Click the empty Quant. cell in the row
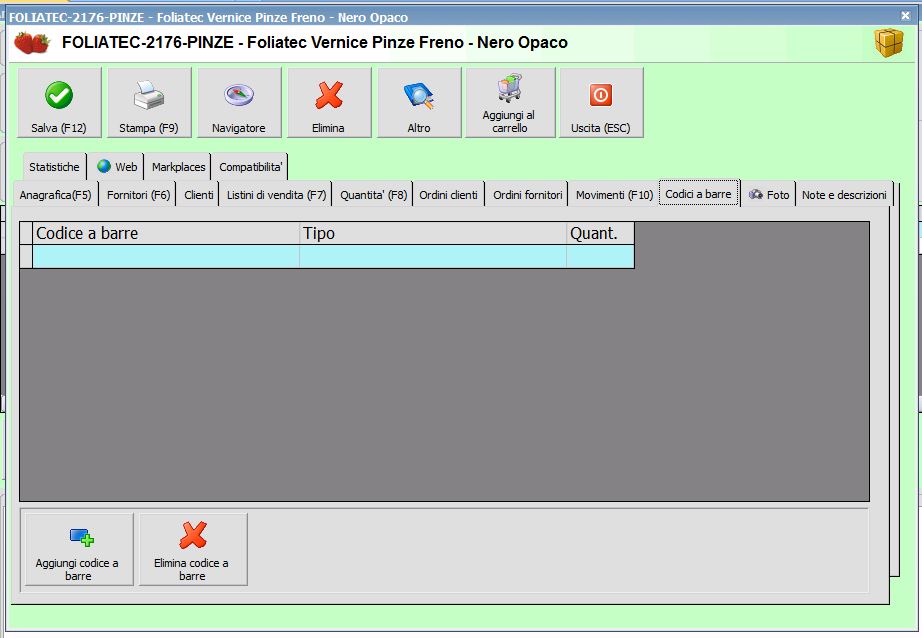Image resolution: width=922 pixels, height=638 pixels. 600,257
